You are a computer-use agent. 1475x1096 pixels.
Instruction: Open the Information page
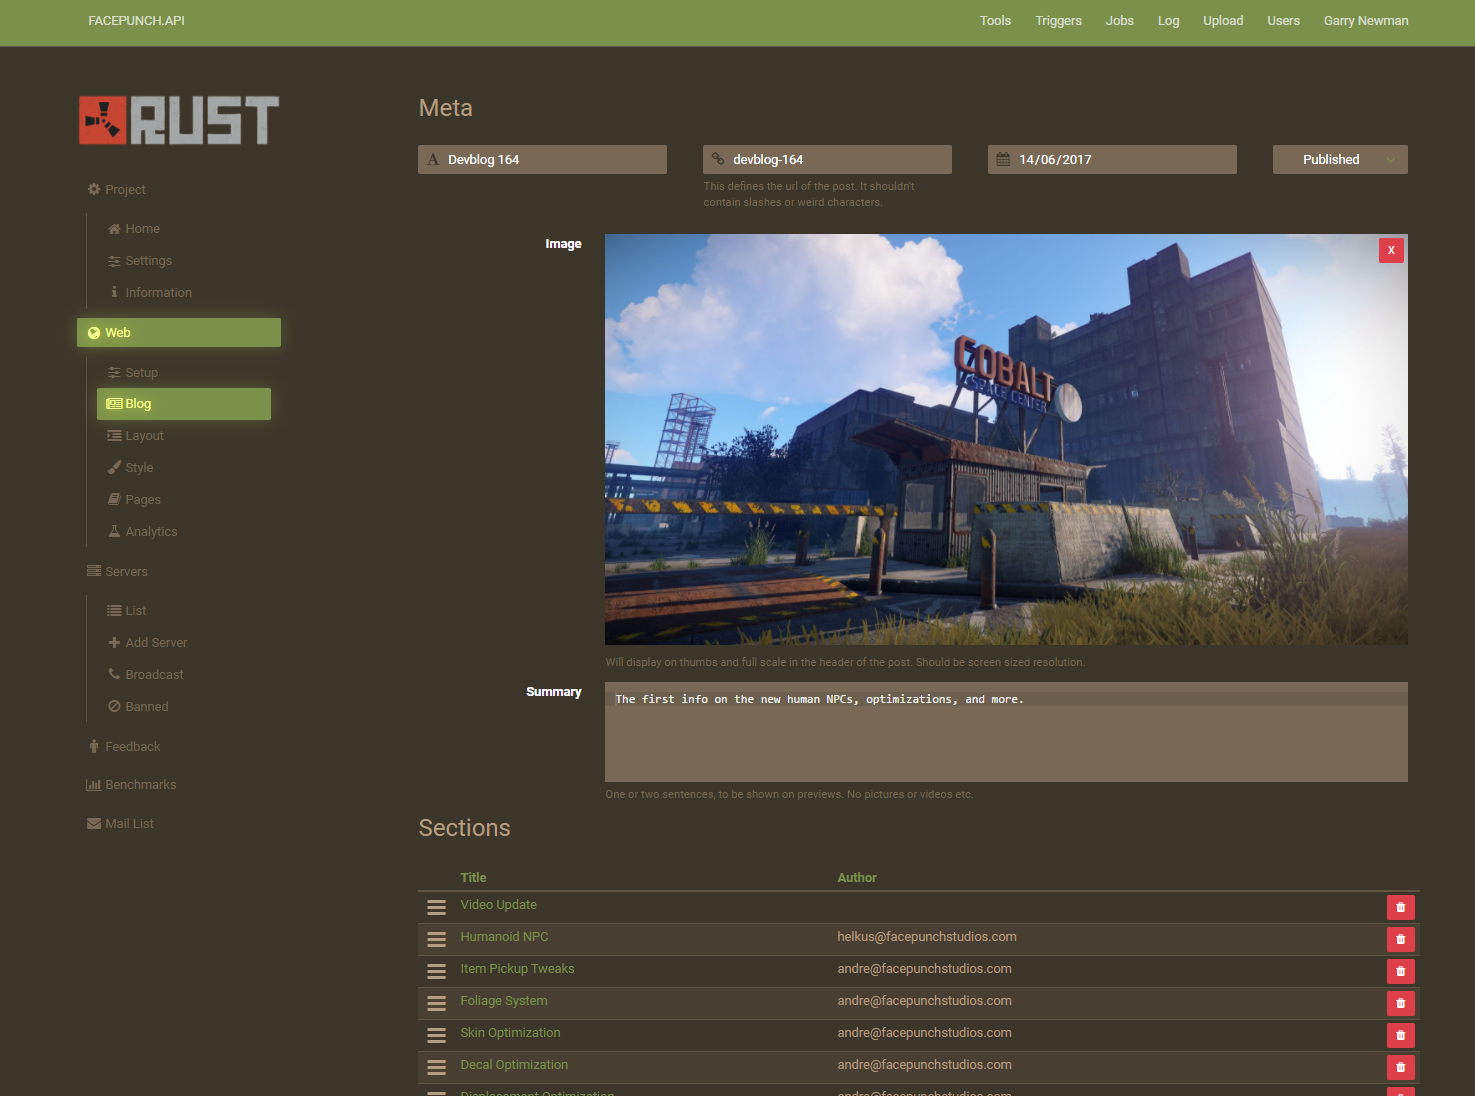pyautogui.click(x=150, y=293)
